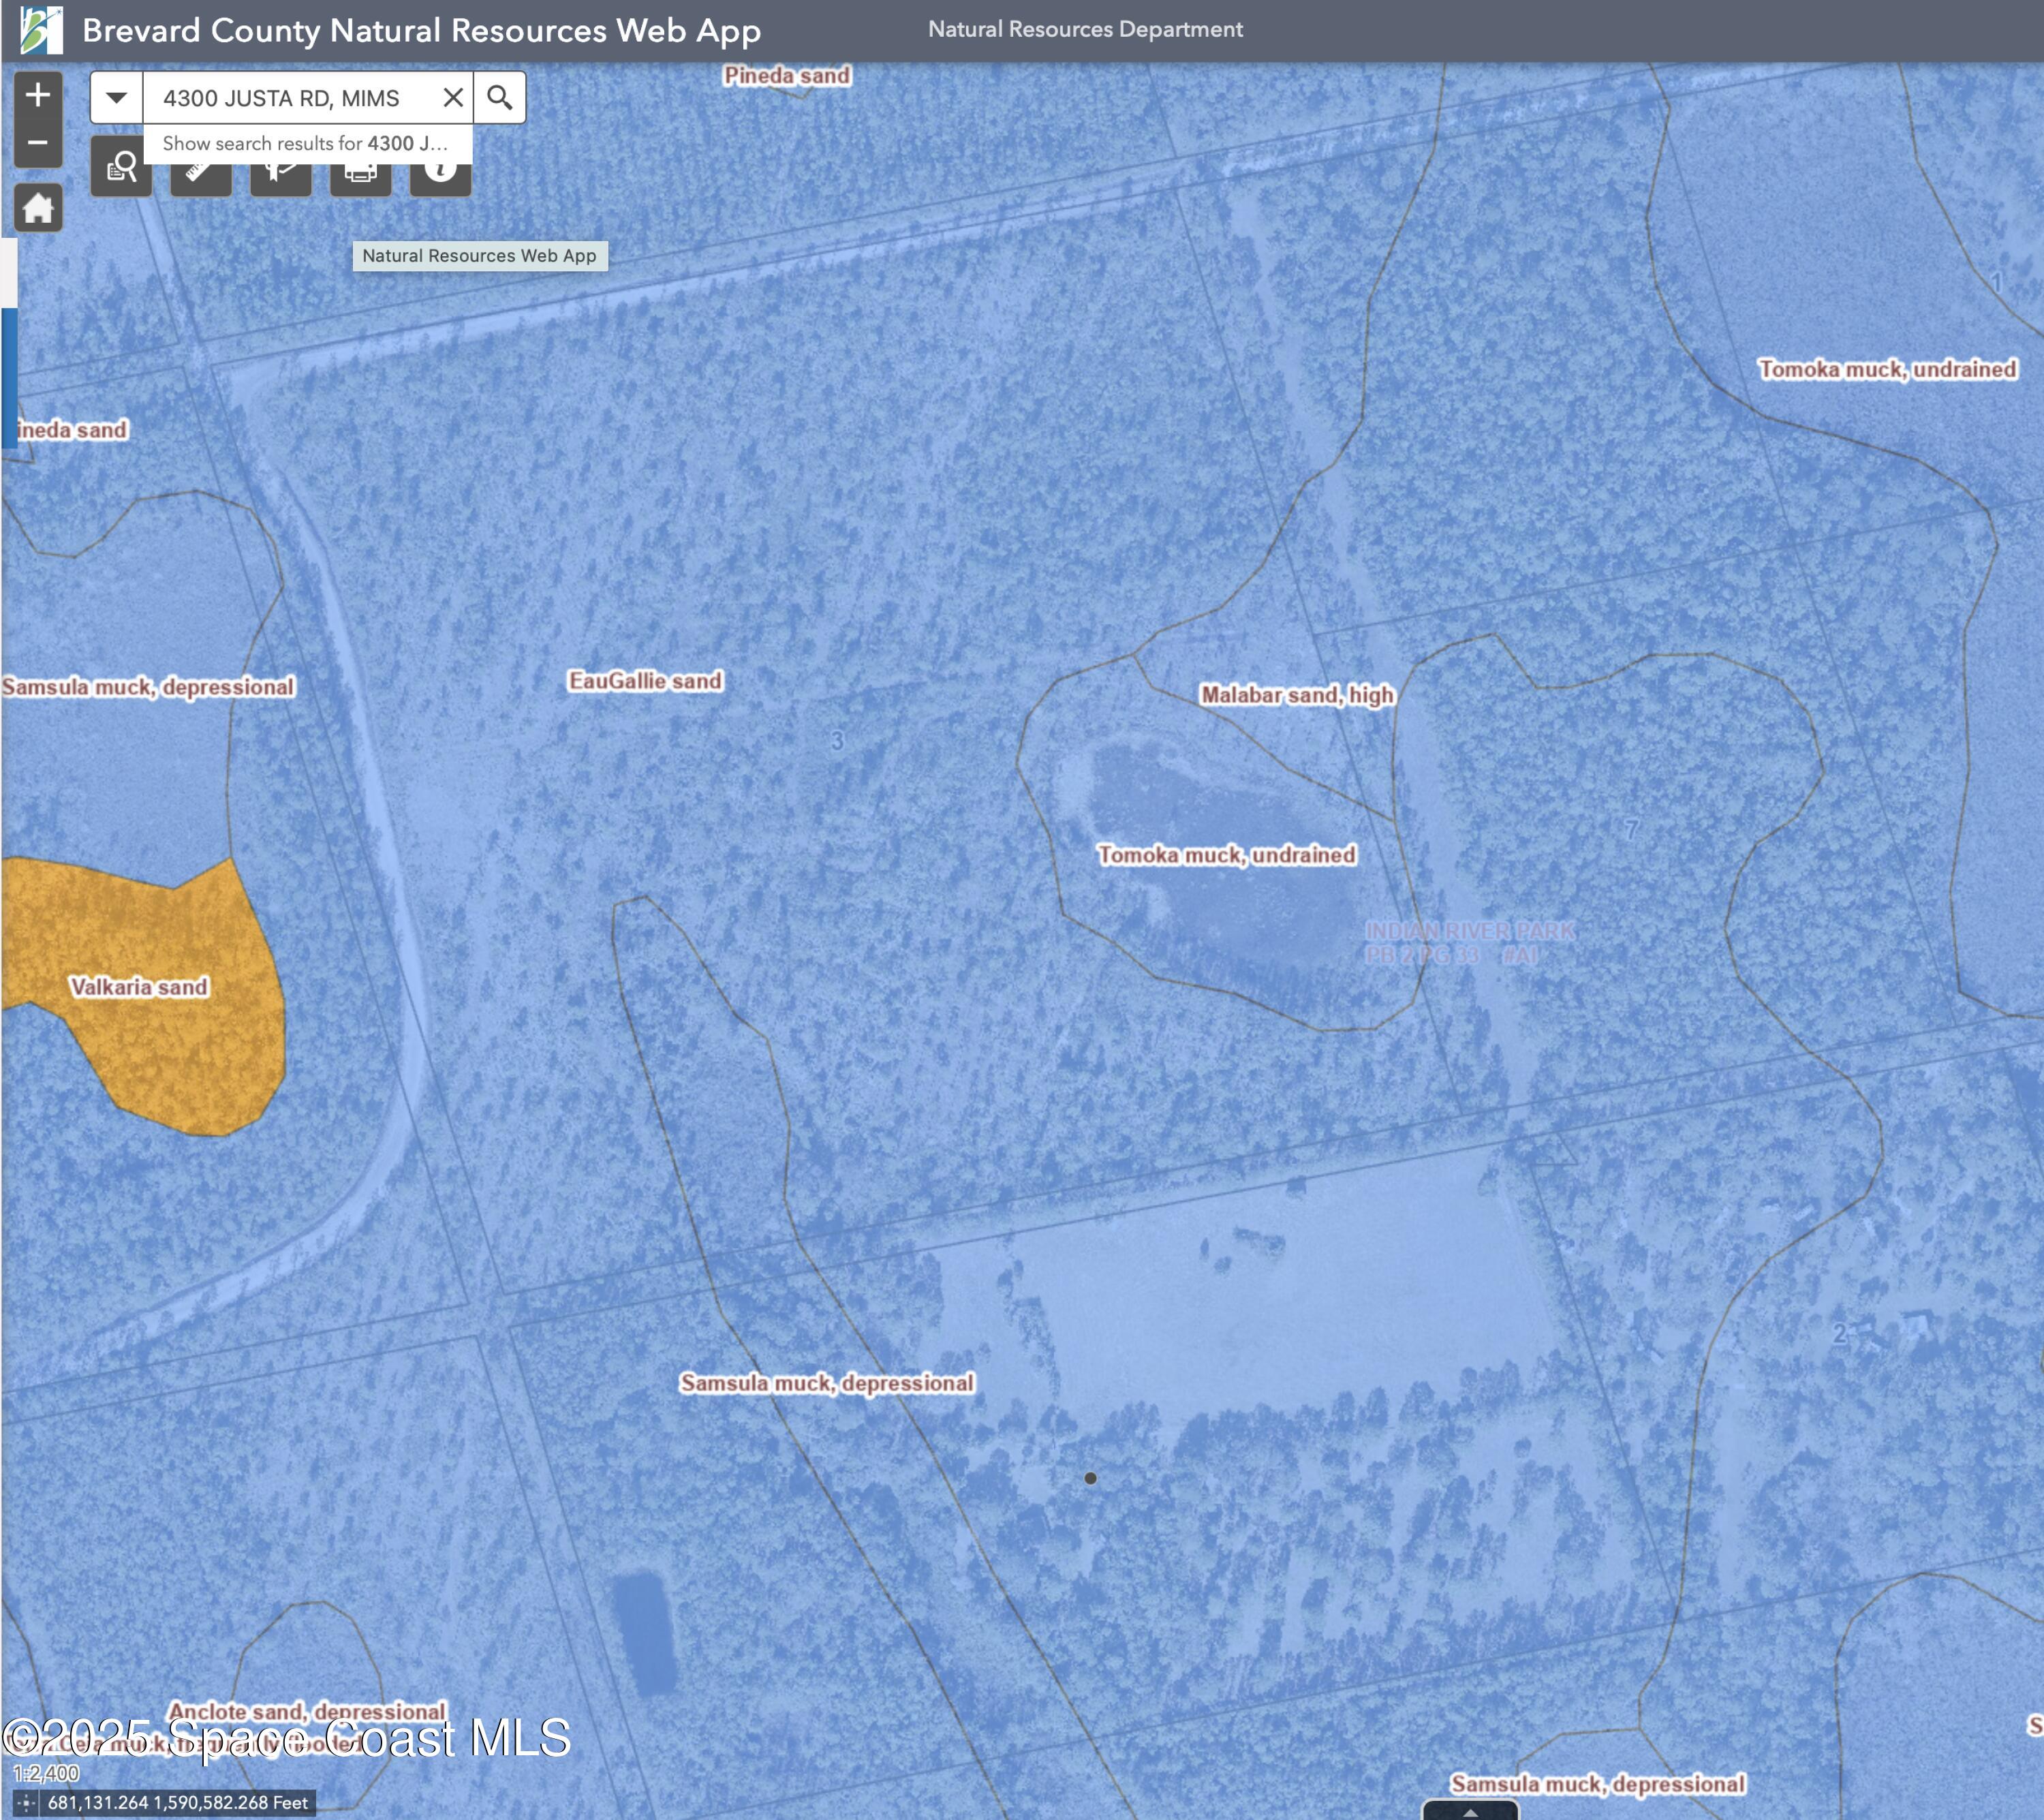Zoom in on the map
Screen dimensions: 2044x1820
click(x=38, y=96)
